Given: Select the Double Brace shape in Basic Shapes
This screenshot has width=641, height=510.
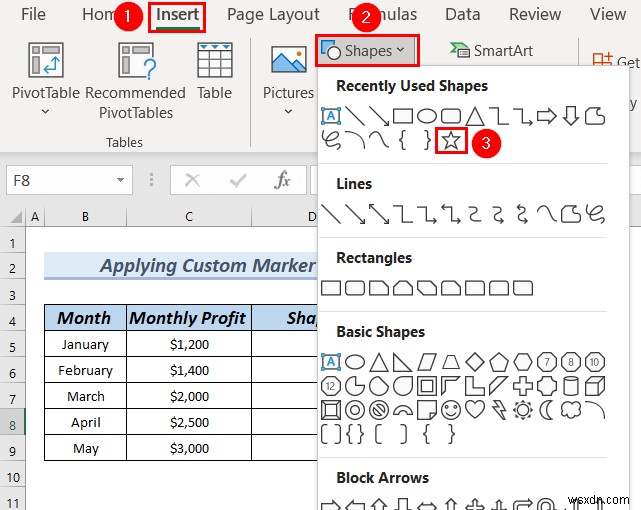Looking at the screenshot, I should pyautogui.click(x=355, y=434).
